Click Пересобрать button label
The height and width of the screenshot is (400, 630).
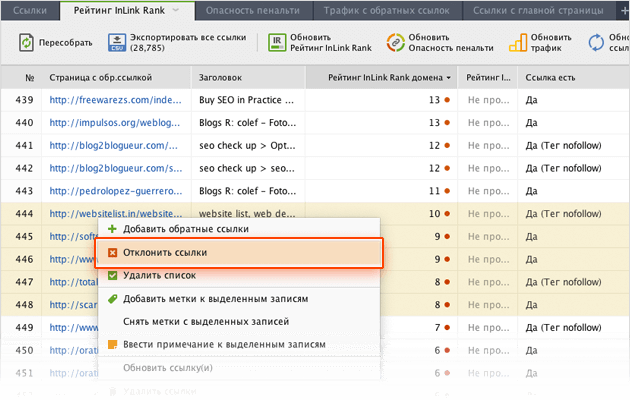[65, 43]
